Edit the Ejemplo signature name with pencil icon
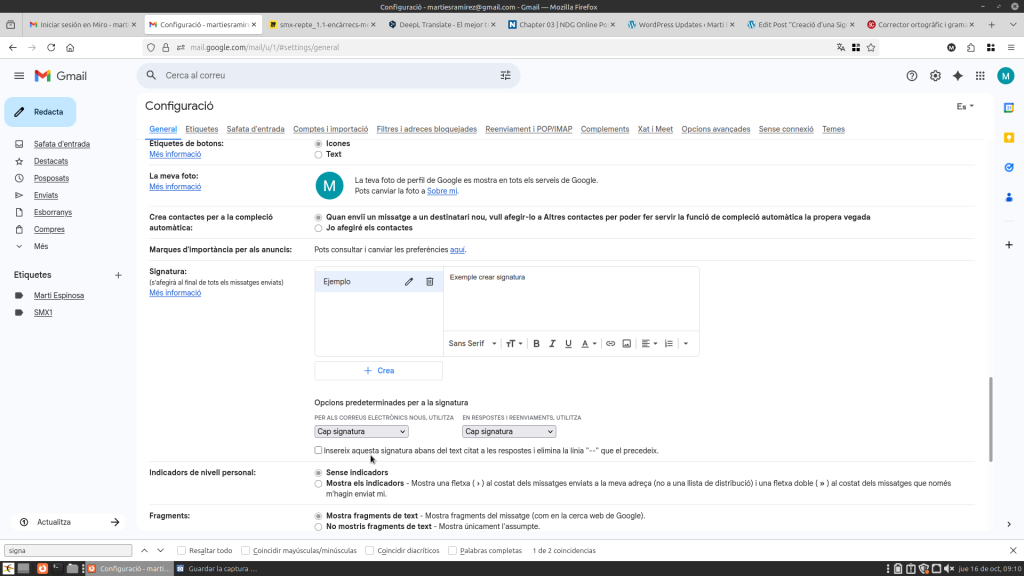 (x=409, y=282)
